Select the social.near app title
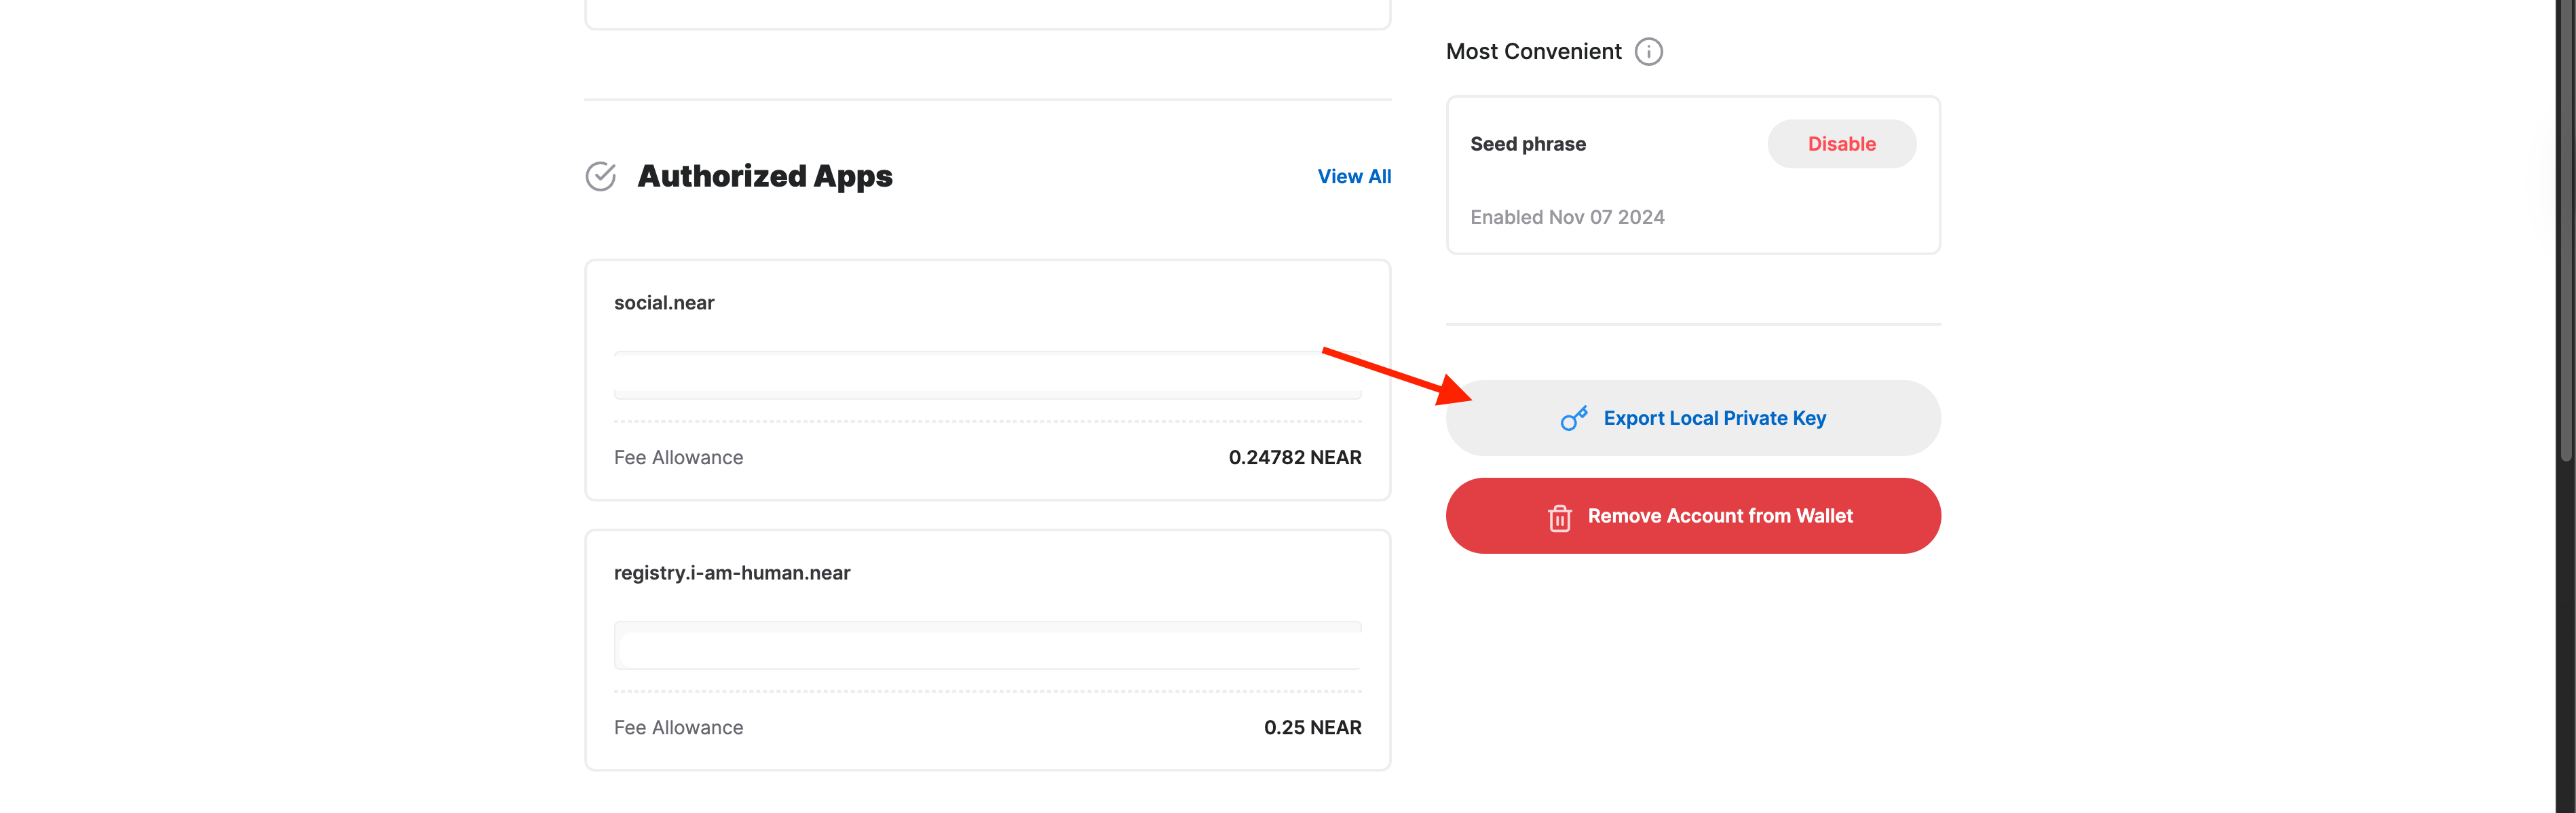This screenshot has width=2576, height=813. 664,303
